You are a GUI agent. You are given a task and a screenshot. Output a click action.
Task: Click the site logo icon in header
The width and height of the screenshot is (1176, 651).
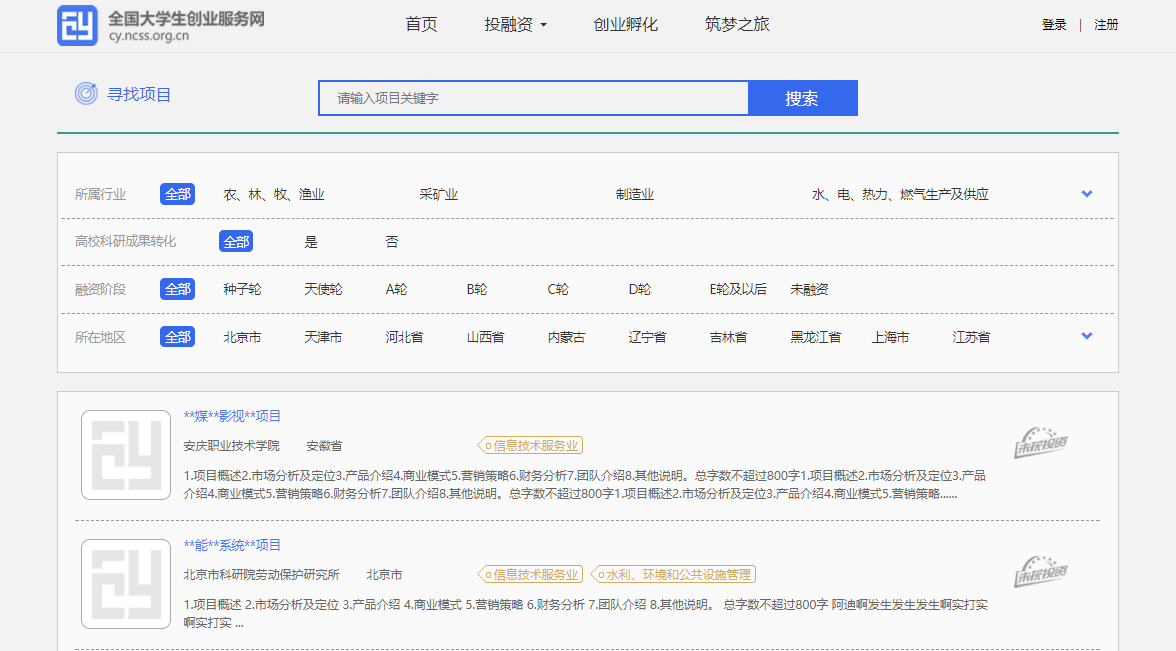click(x=78, y=25)
